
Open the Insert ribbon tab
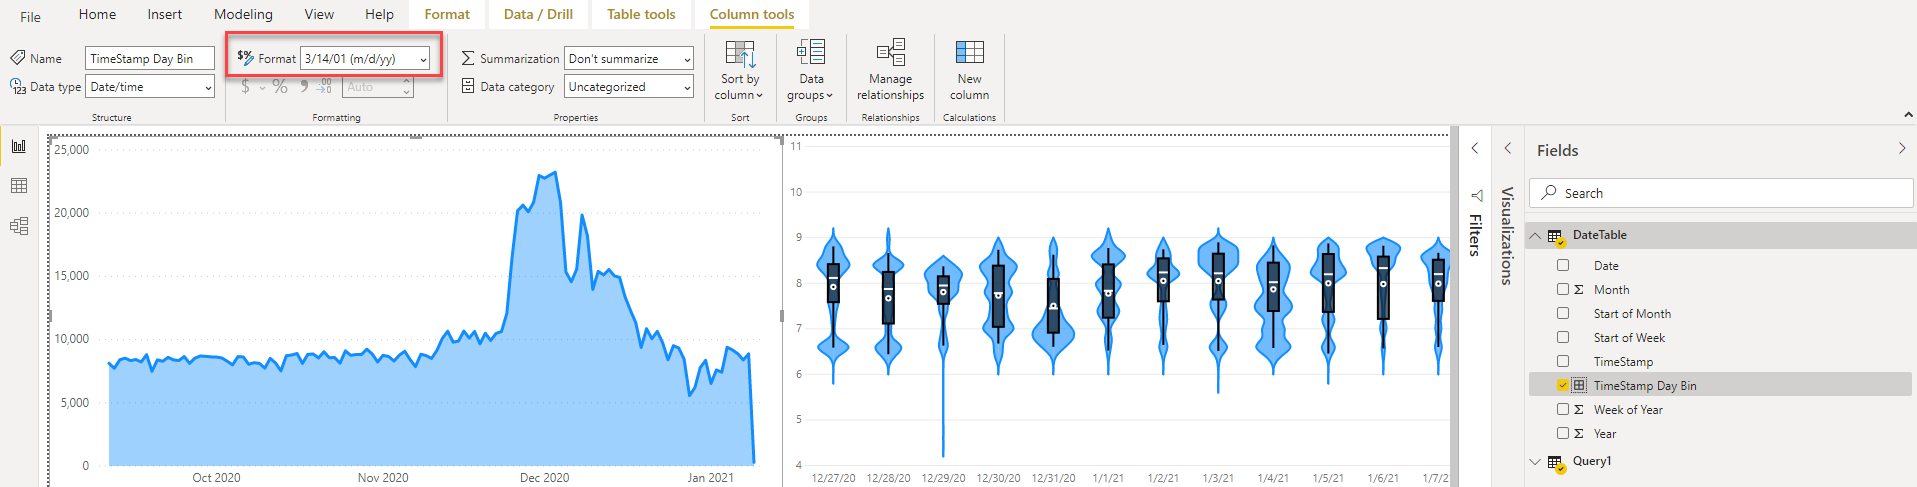pos(164,14)
